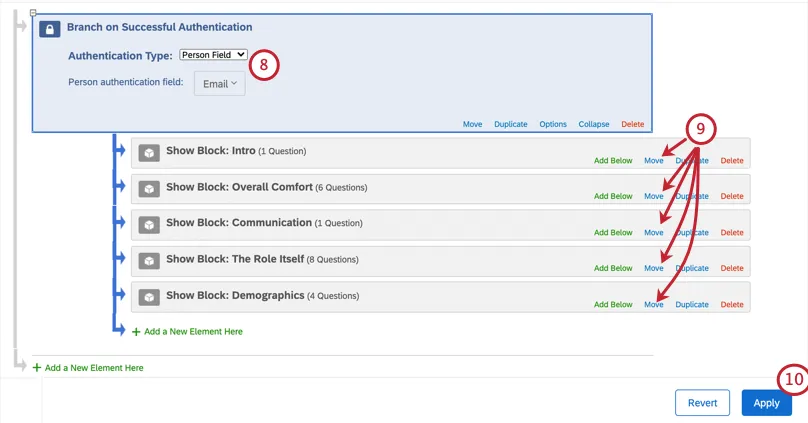Click The Role Itself block cube icon
The height and width of the screenshot is (423, 808).
point(149,260)
